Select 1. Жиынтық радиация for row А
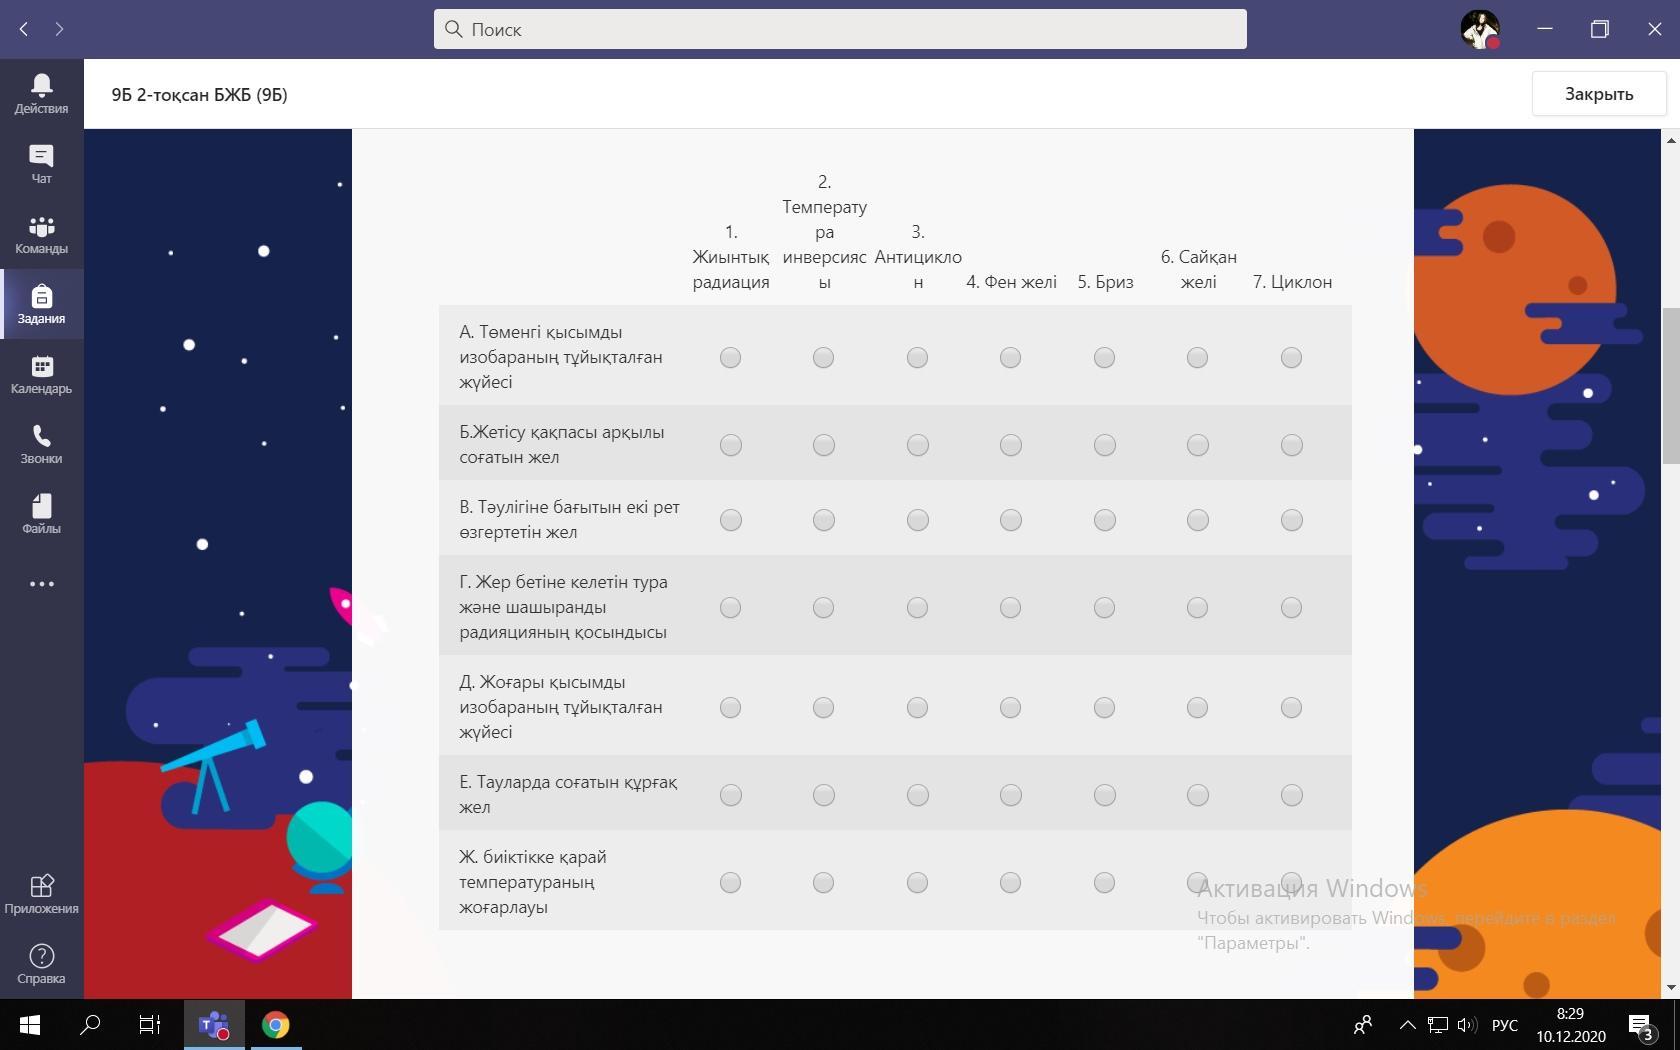 (730, 357)
